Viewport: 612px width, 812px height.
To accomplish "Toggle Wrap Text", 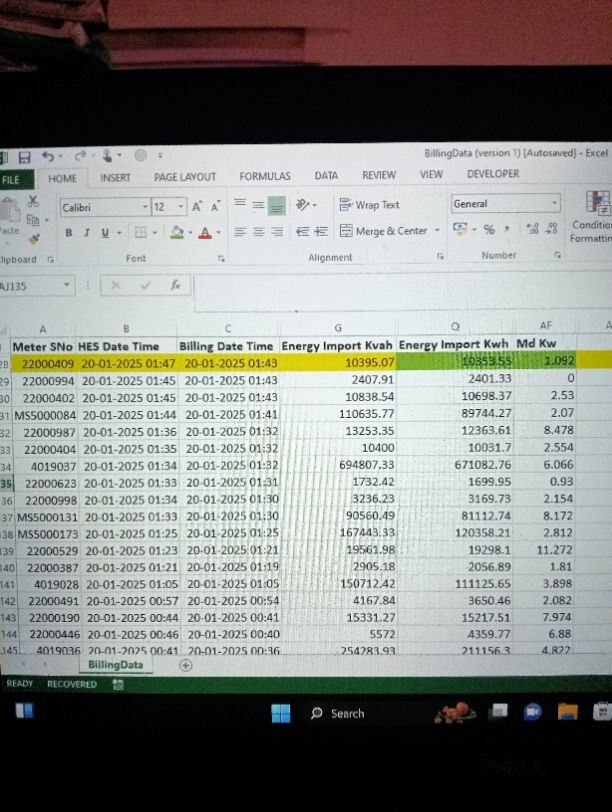I will pyautogui.click(x=369, y=205).
